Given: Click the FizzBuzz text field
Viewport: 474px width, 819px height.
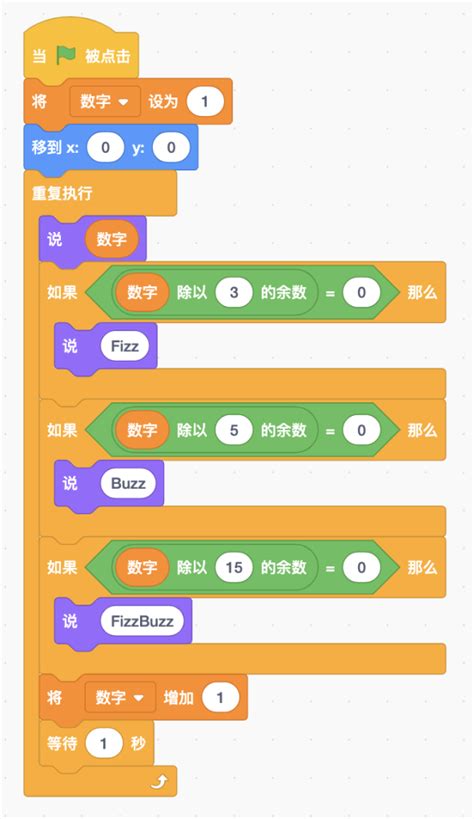Looking at the screenshot, I should click(142, 621).
